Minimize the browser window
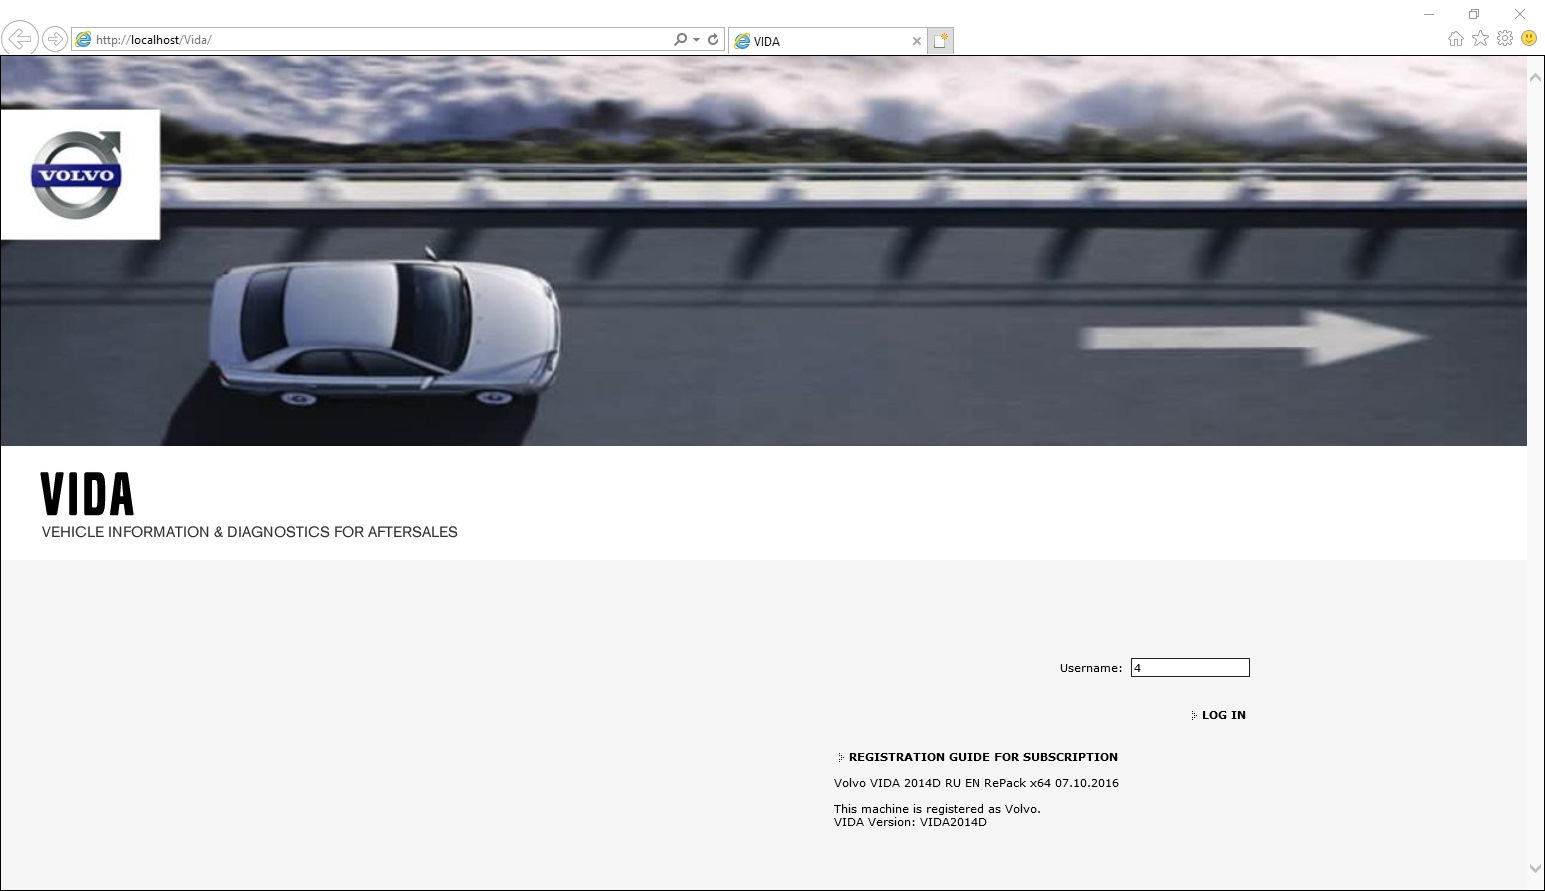Screen dimensions: 1545x891 point(1429,14)
